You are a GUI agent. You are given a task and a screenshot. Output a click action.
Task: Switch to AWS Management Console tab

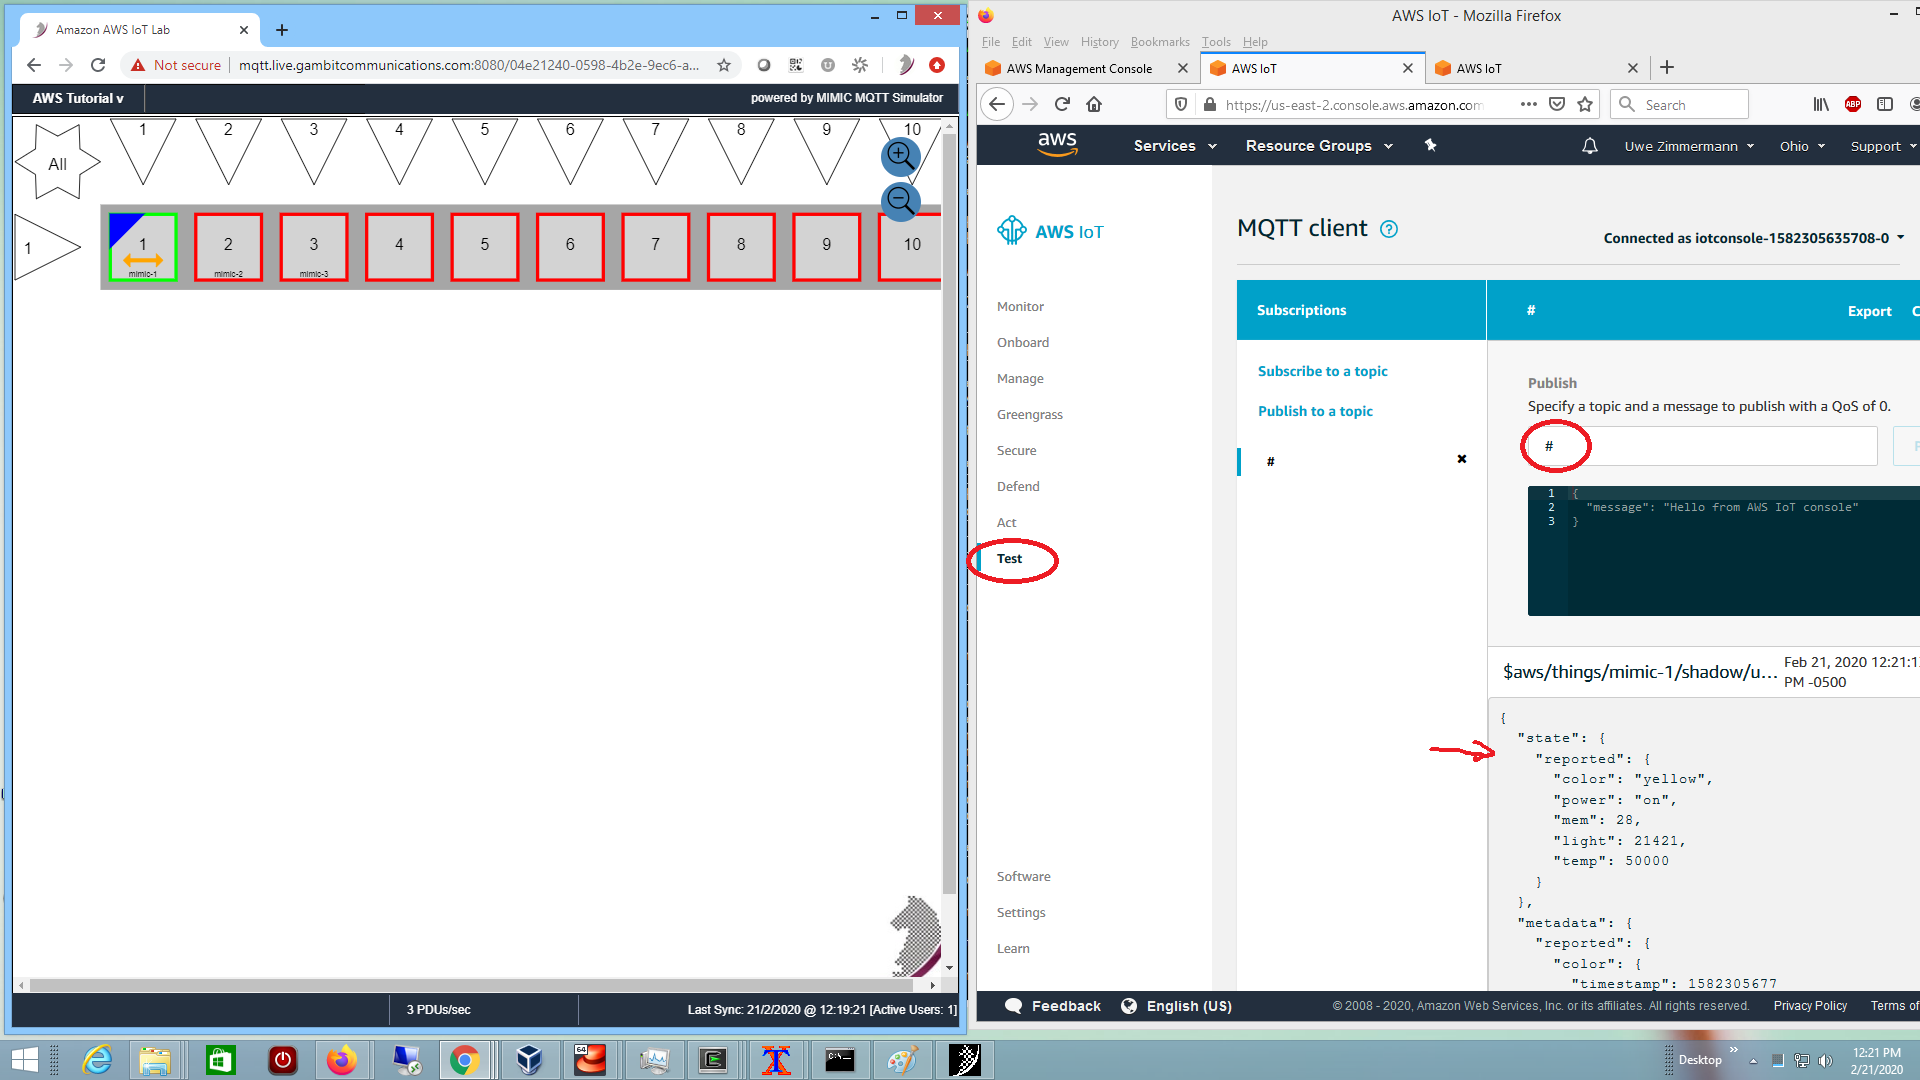pos(1079,68)
